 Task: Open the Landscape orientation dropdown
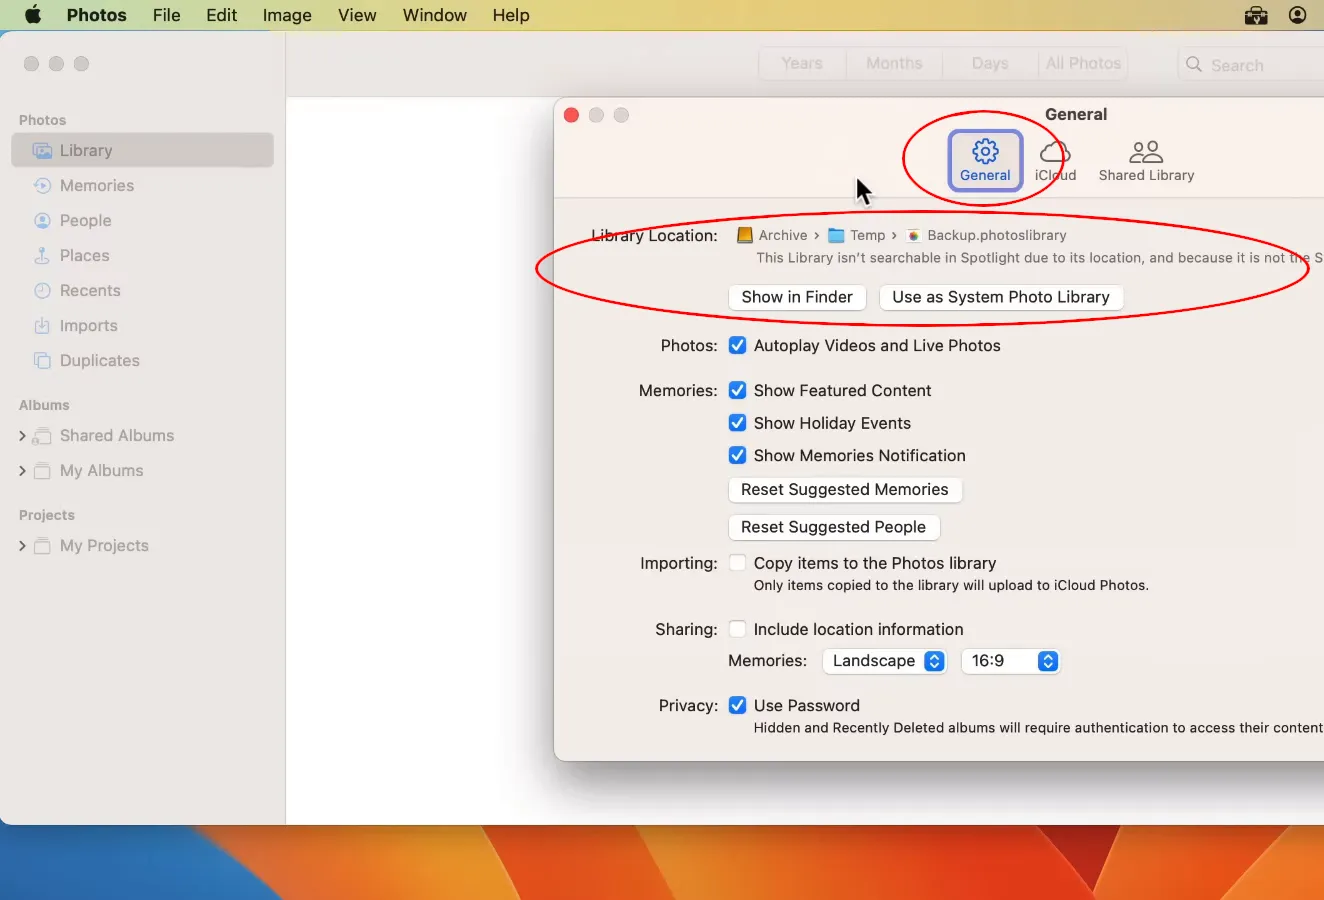pos(884,661)
